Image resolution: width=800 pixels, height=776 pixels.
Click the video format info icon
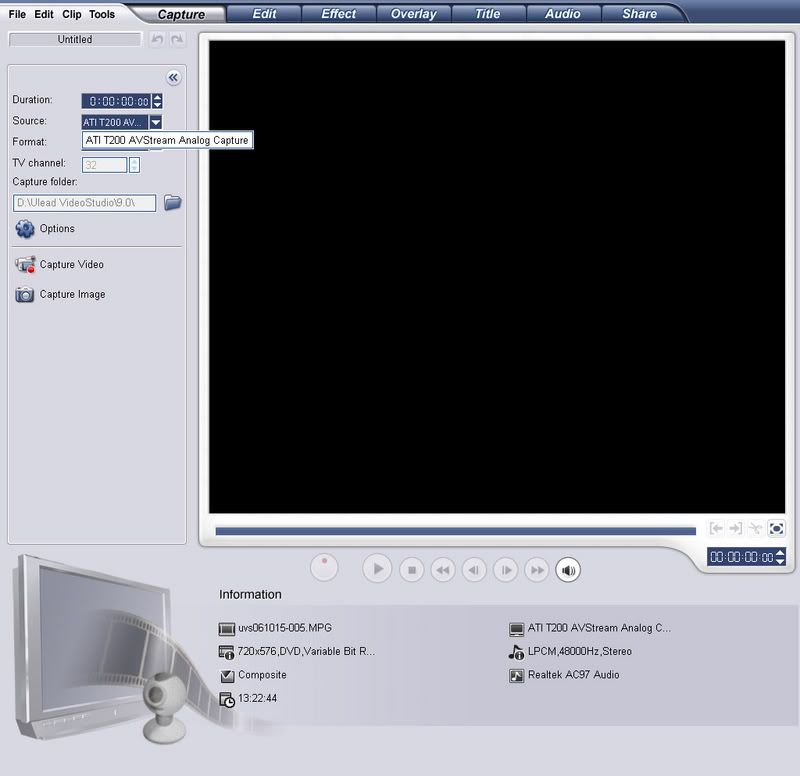[x=227, y=652]
